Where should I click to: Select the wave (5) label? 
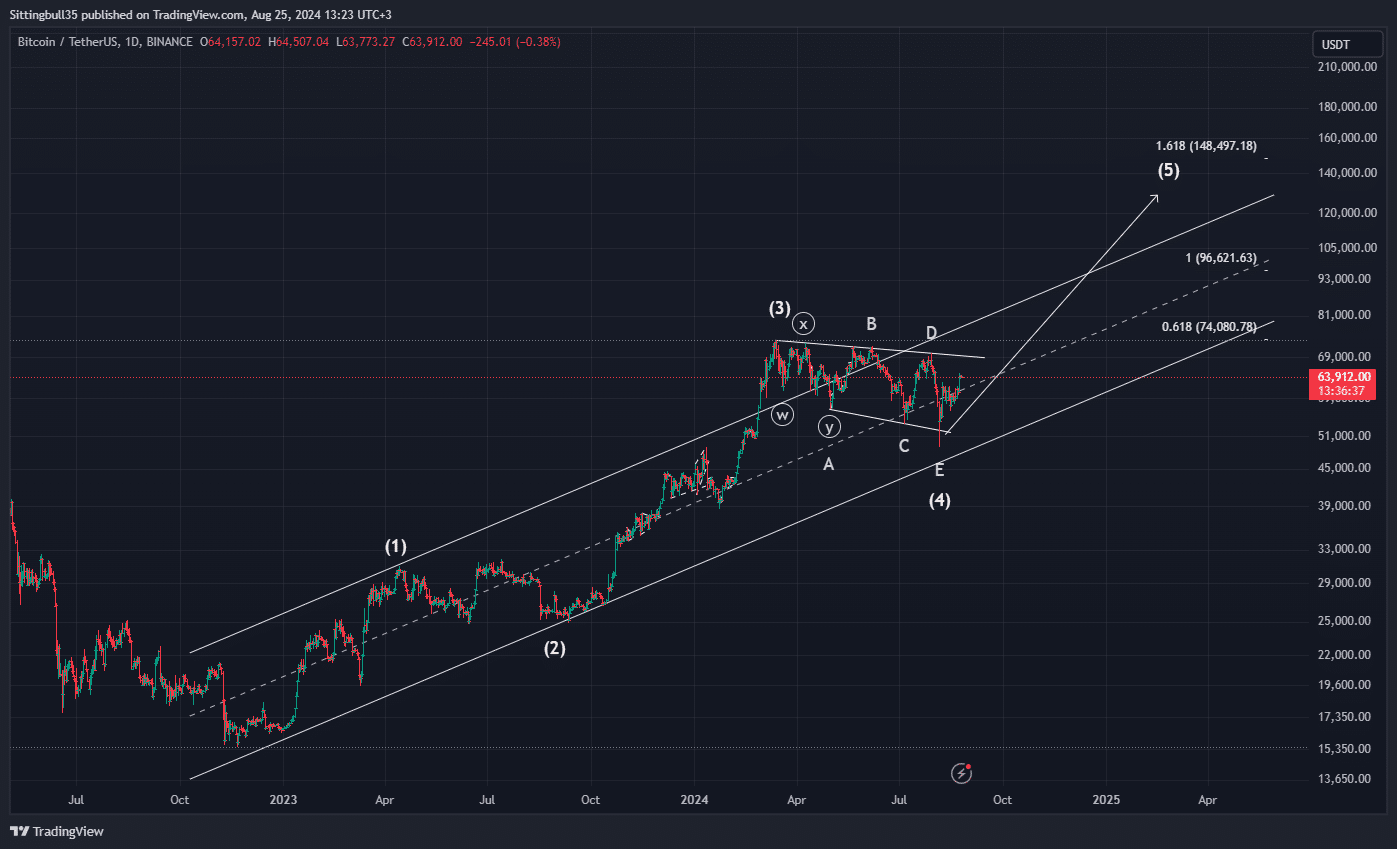(1169, 170)
